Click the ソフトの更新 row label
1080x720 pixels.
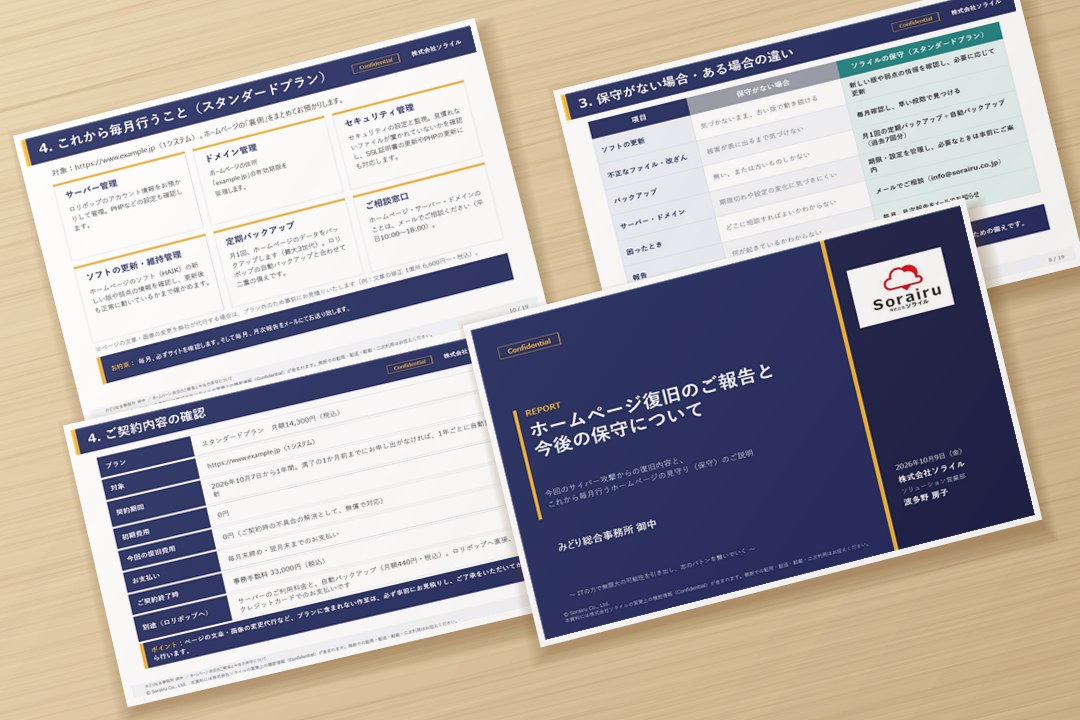coord(623,143)
